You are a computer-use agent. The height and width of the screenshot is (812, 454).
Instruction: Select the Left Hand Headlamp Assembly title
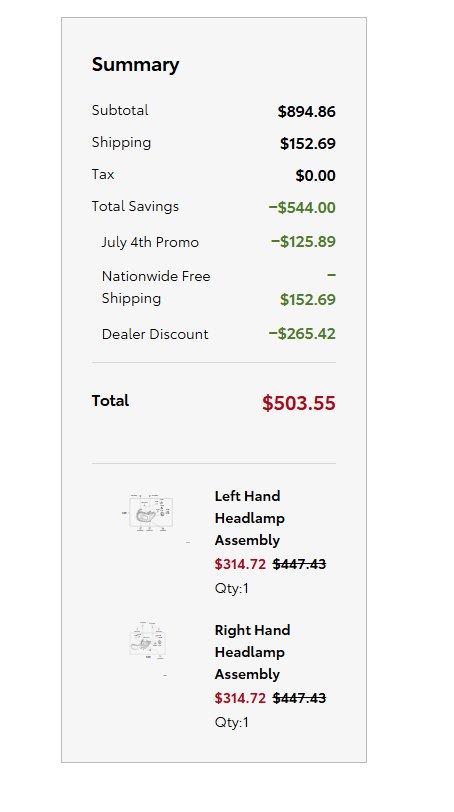click(250, 518)
